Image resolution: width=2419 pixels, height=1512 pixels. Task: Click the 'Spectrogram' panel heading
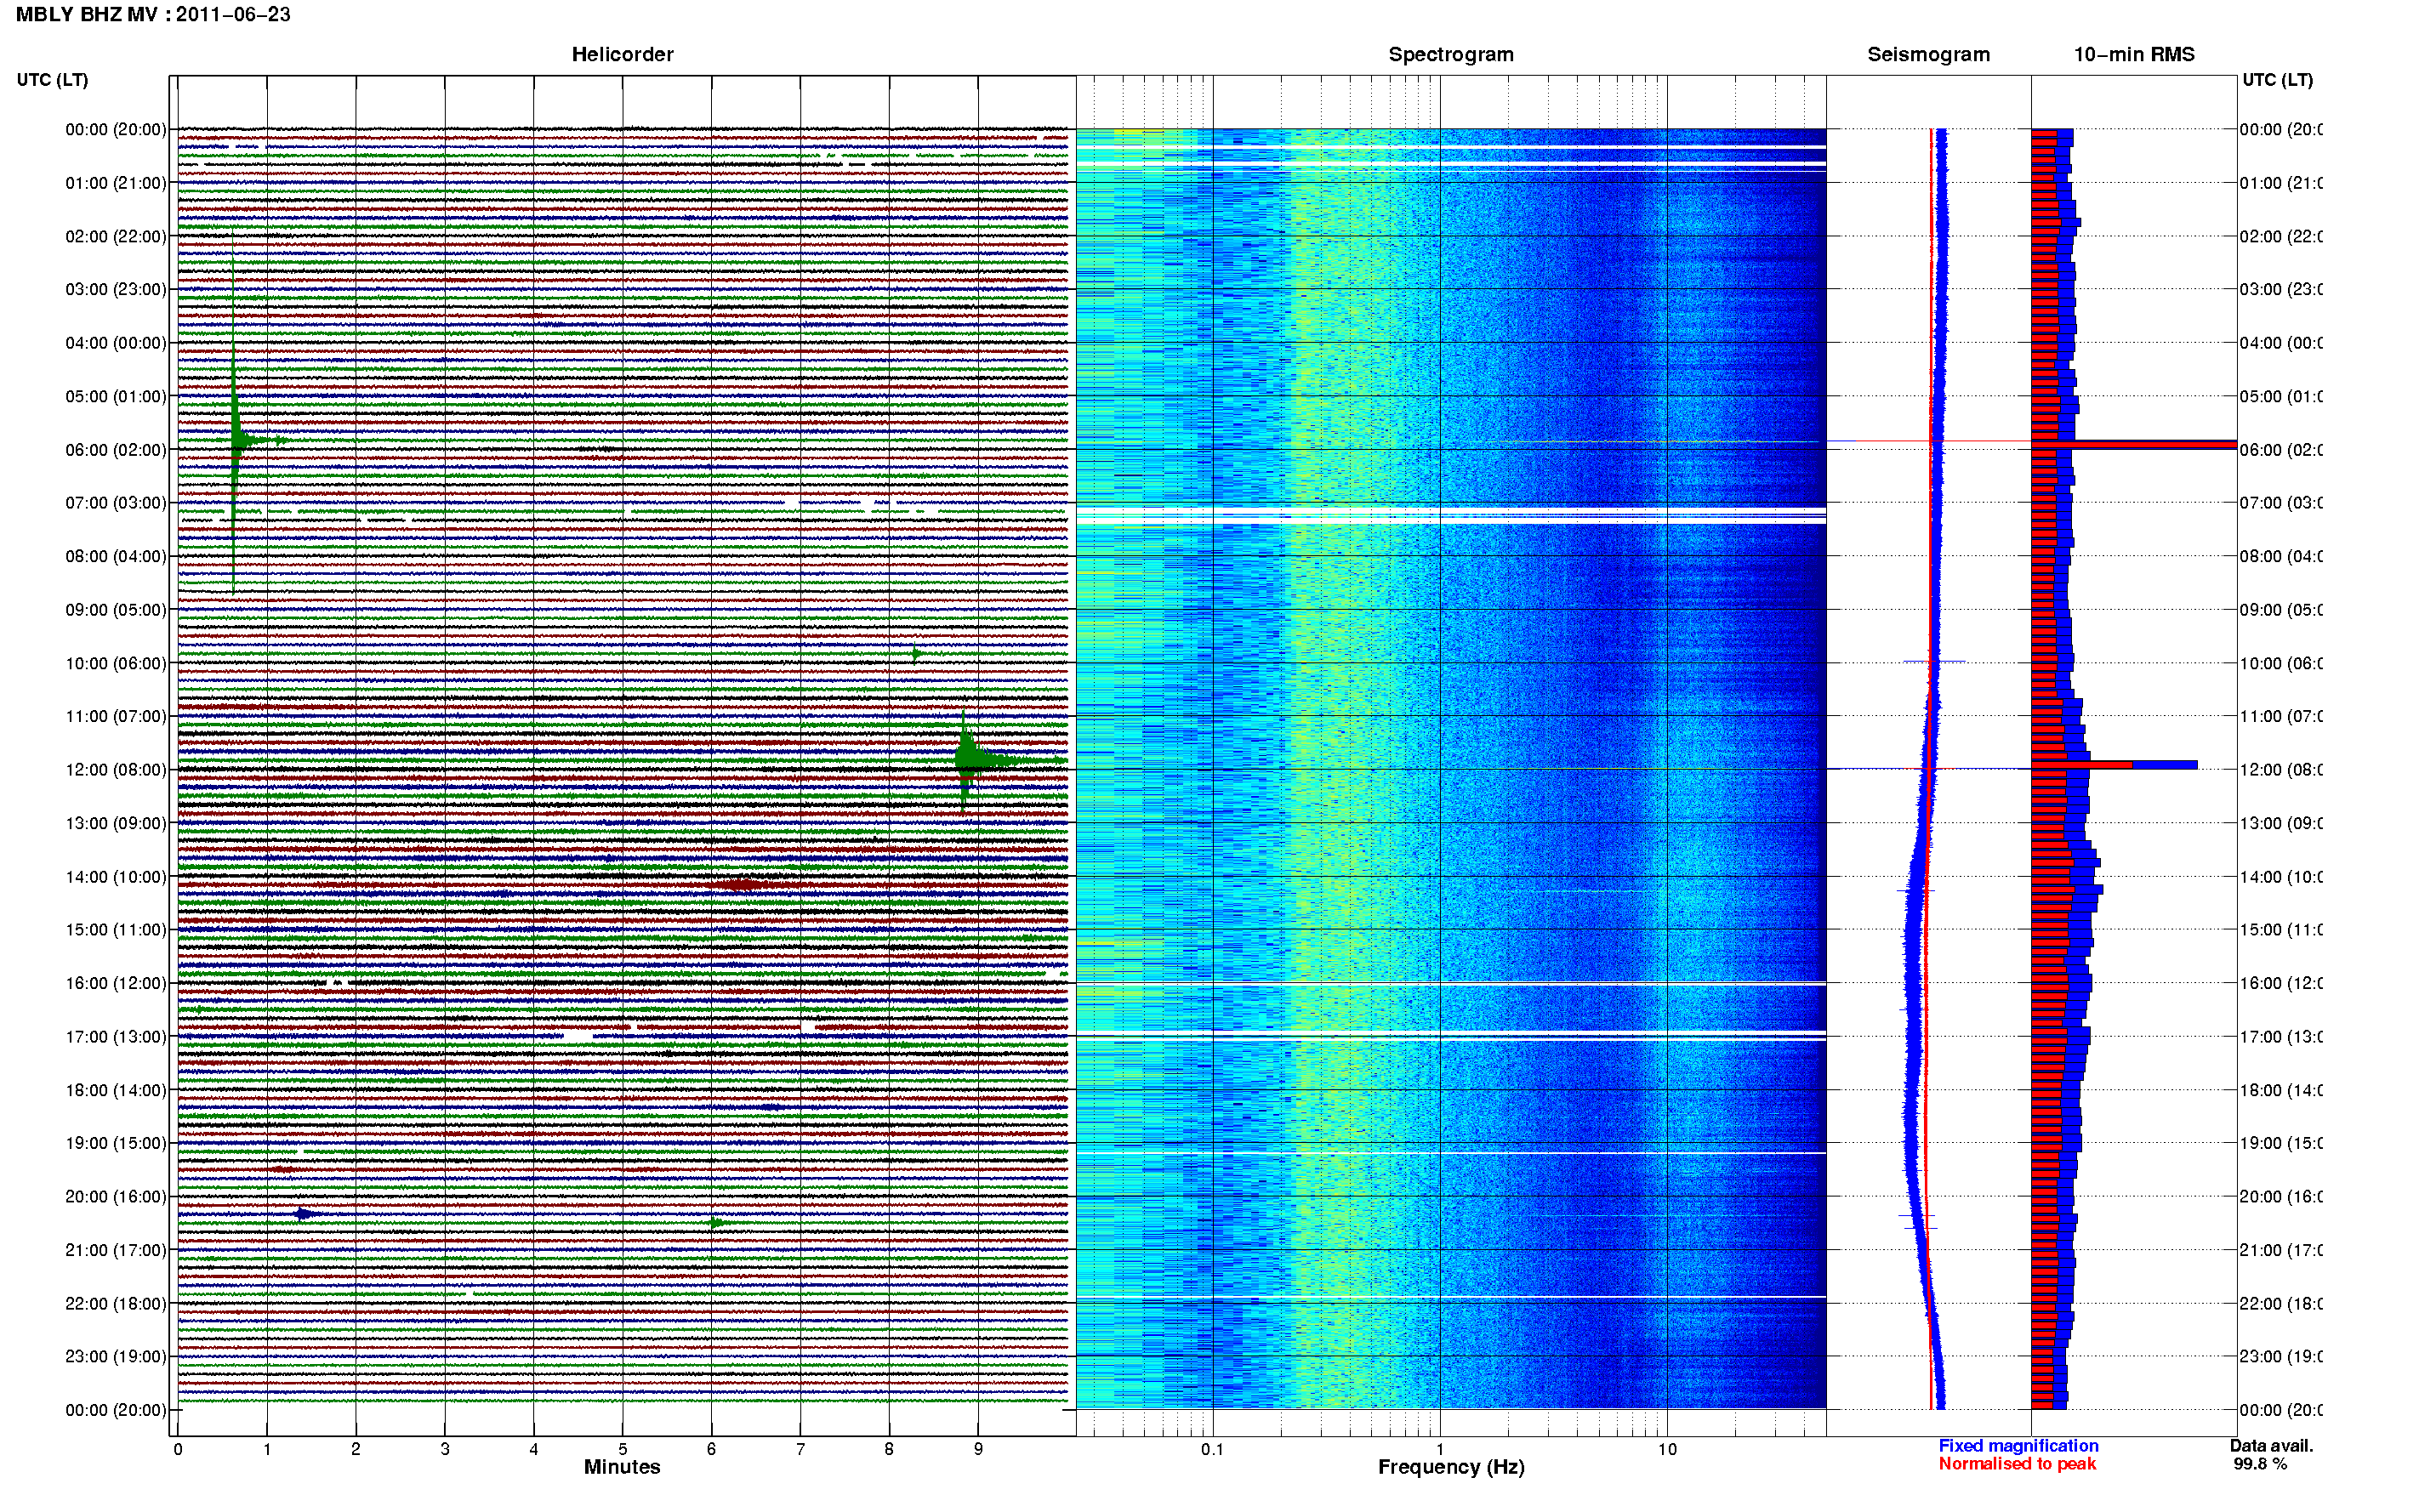tap(1450, 54)
